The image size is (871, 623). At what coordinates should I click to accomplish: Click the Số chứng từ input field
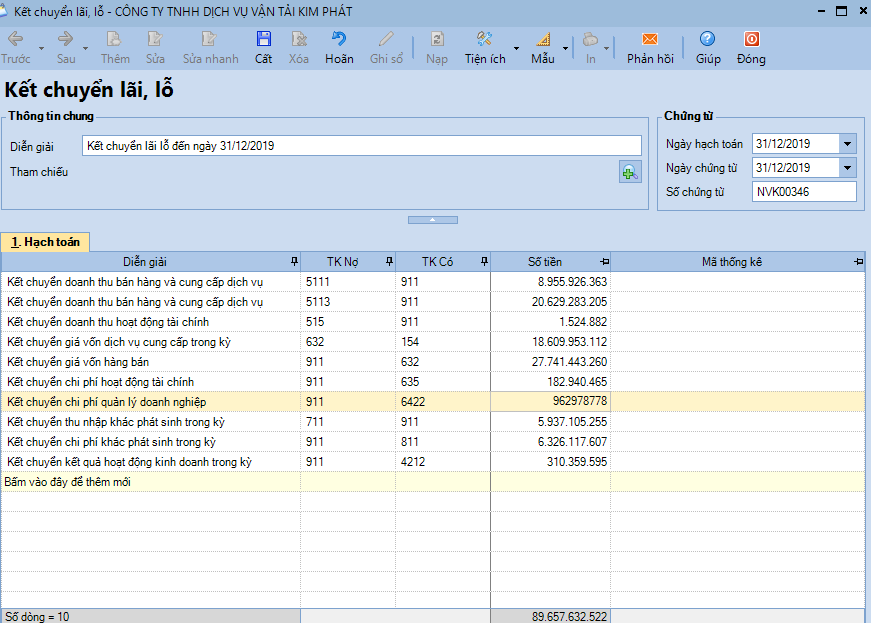click(x=804, y=192)
